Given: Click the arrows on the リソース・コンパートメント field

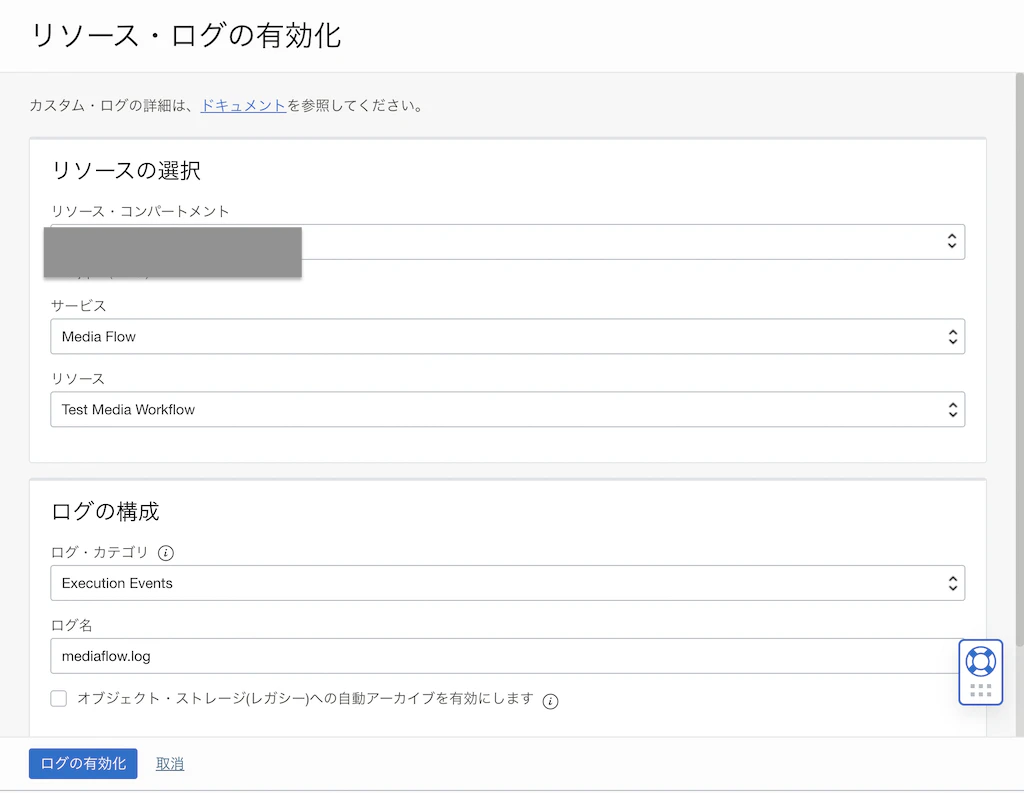Looking at the screenshot, I should click(x=952, y=241).
